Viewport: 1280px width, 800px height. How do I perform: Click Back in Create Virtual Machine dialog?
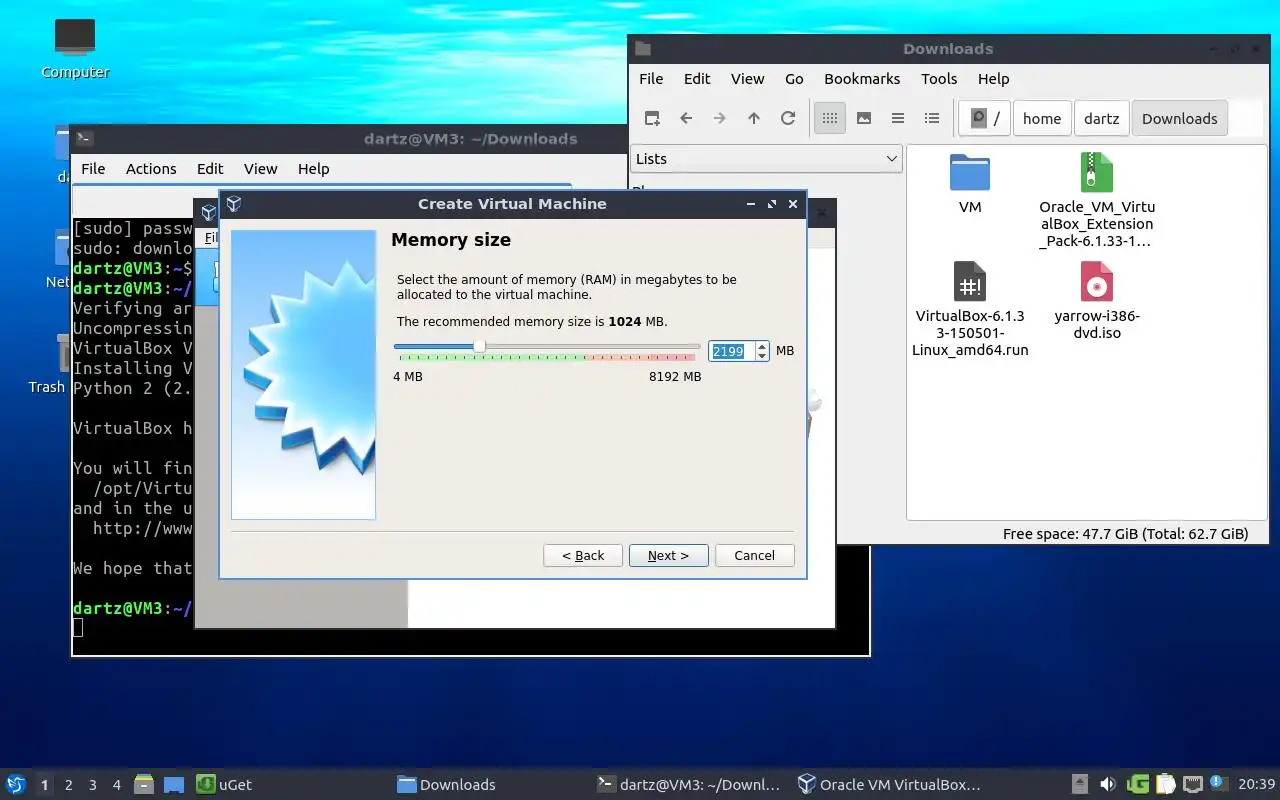tap(583, 555)
